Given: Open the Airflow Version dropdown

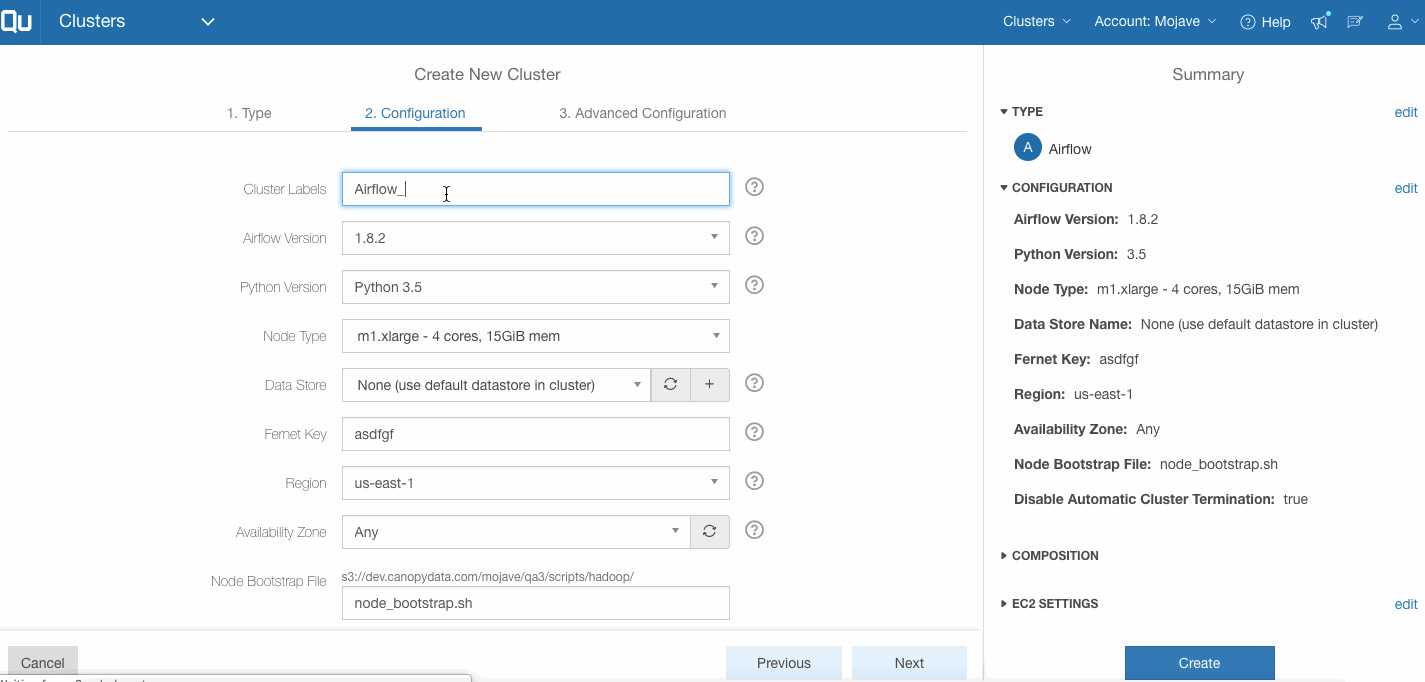Looking at the screenshot, I should point(535,238).
